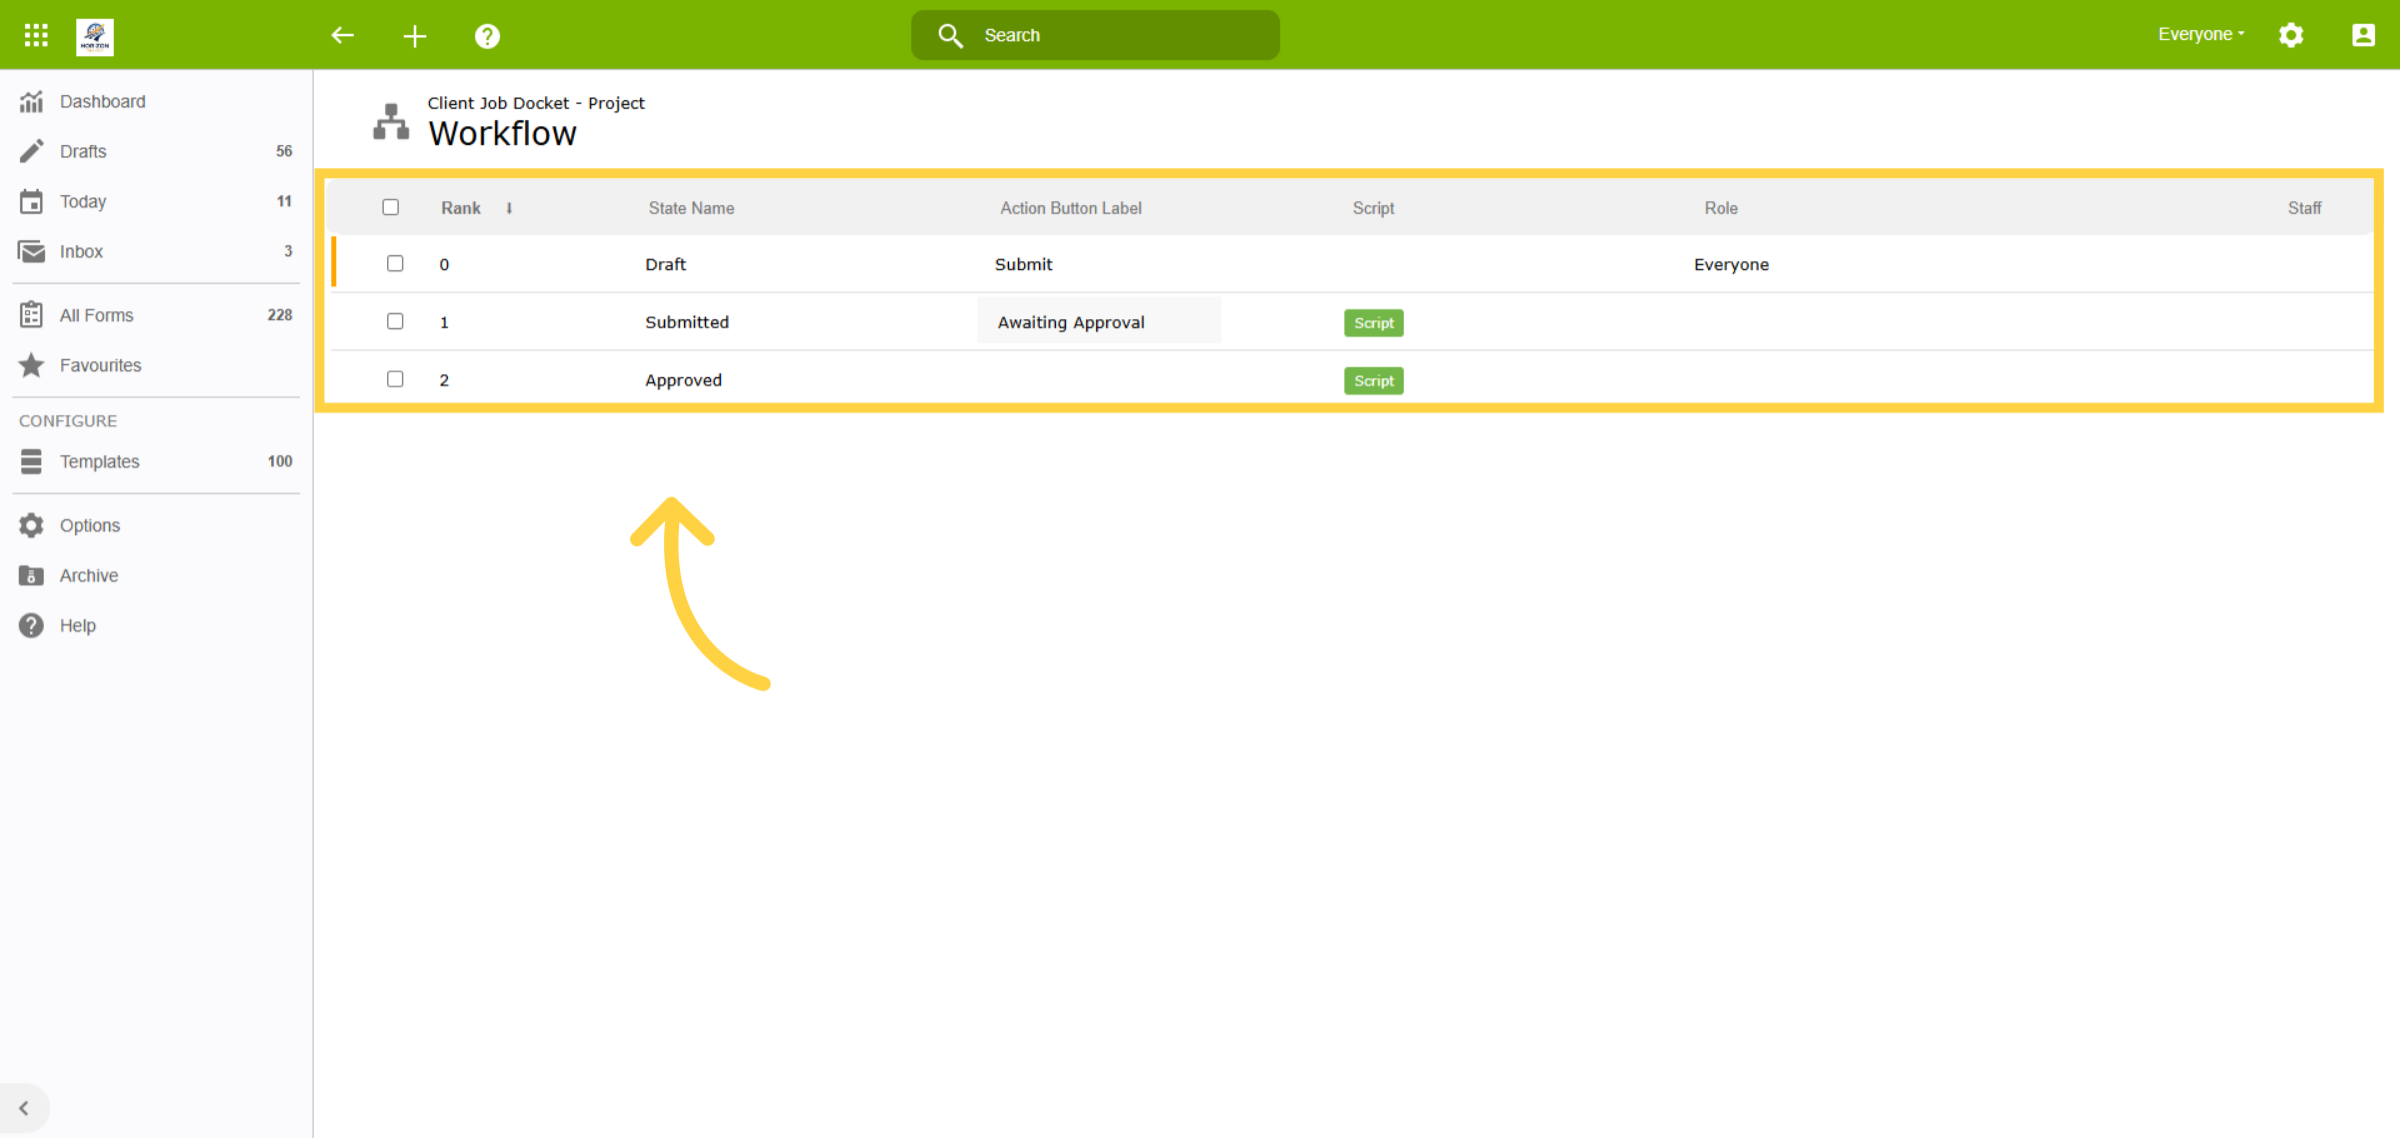Click the sidebar Help question icon
The height and width of the screenshot is (1138, 2400).
(x=32, y=625)
